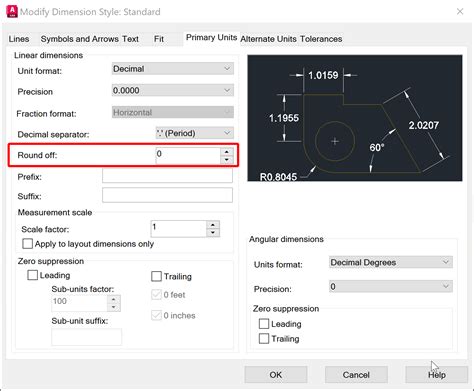Switch to the Symbols and Arrows tab
The height and width of the screenshot is (391, 474).
point(79,39)
